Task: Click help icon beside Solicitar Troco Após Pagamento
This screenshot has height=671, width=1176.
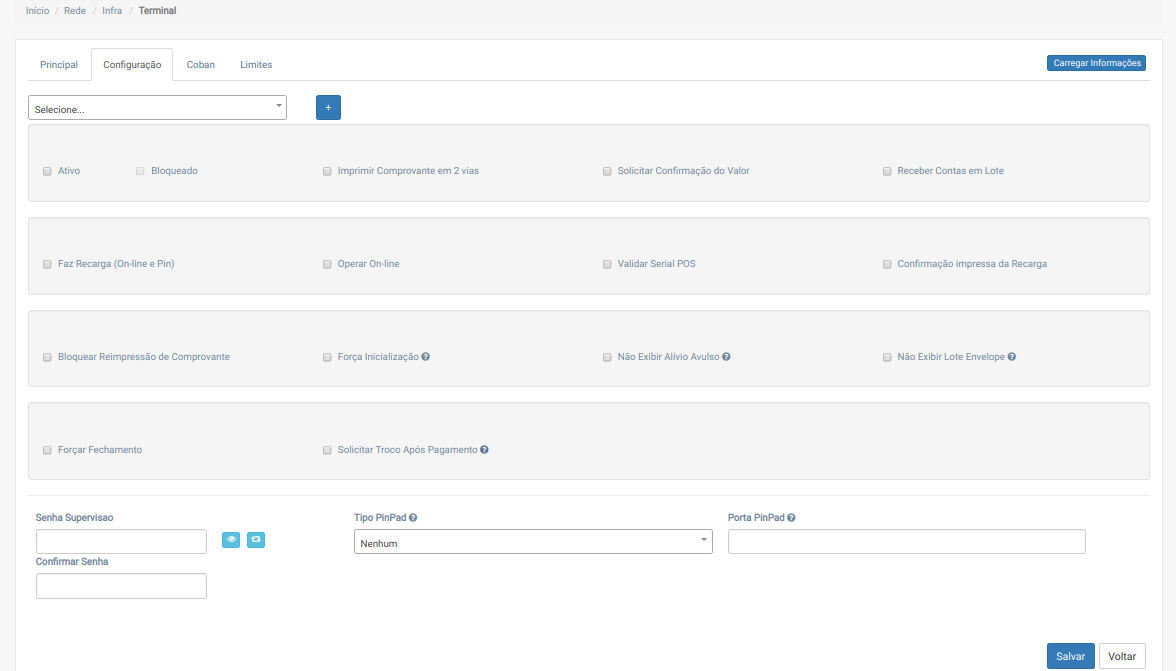Action: click(484, 450)
